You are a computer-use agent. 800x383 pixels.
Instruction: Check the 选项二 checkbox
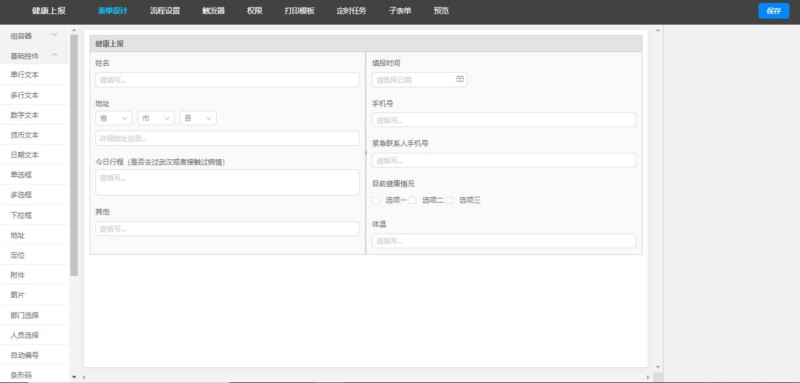(x=413, y=200)
